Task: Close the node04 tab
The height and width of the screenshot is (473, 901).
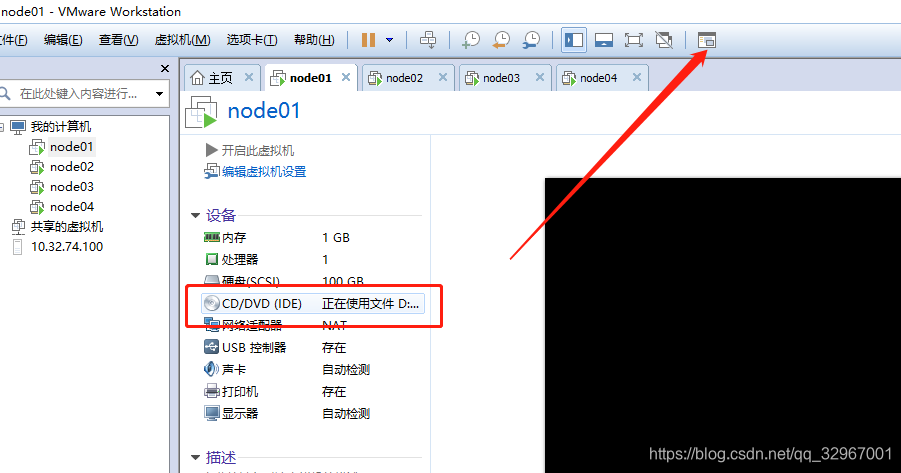Action: pyautogui.click(x=637, y=77)
